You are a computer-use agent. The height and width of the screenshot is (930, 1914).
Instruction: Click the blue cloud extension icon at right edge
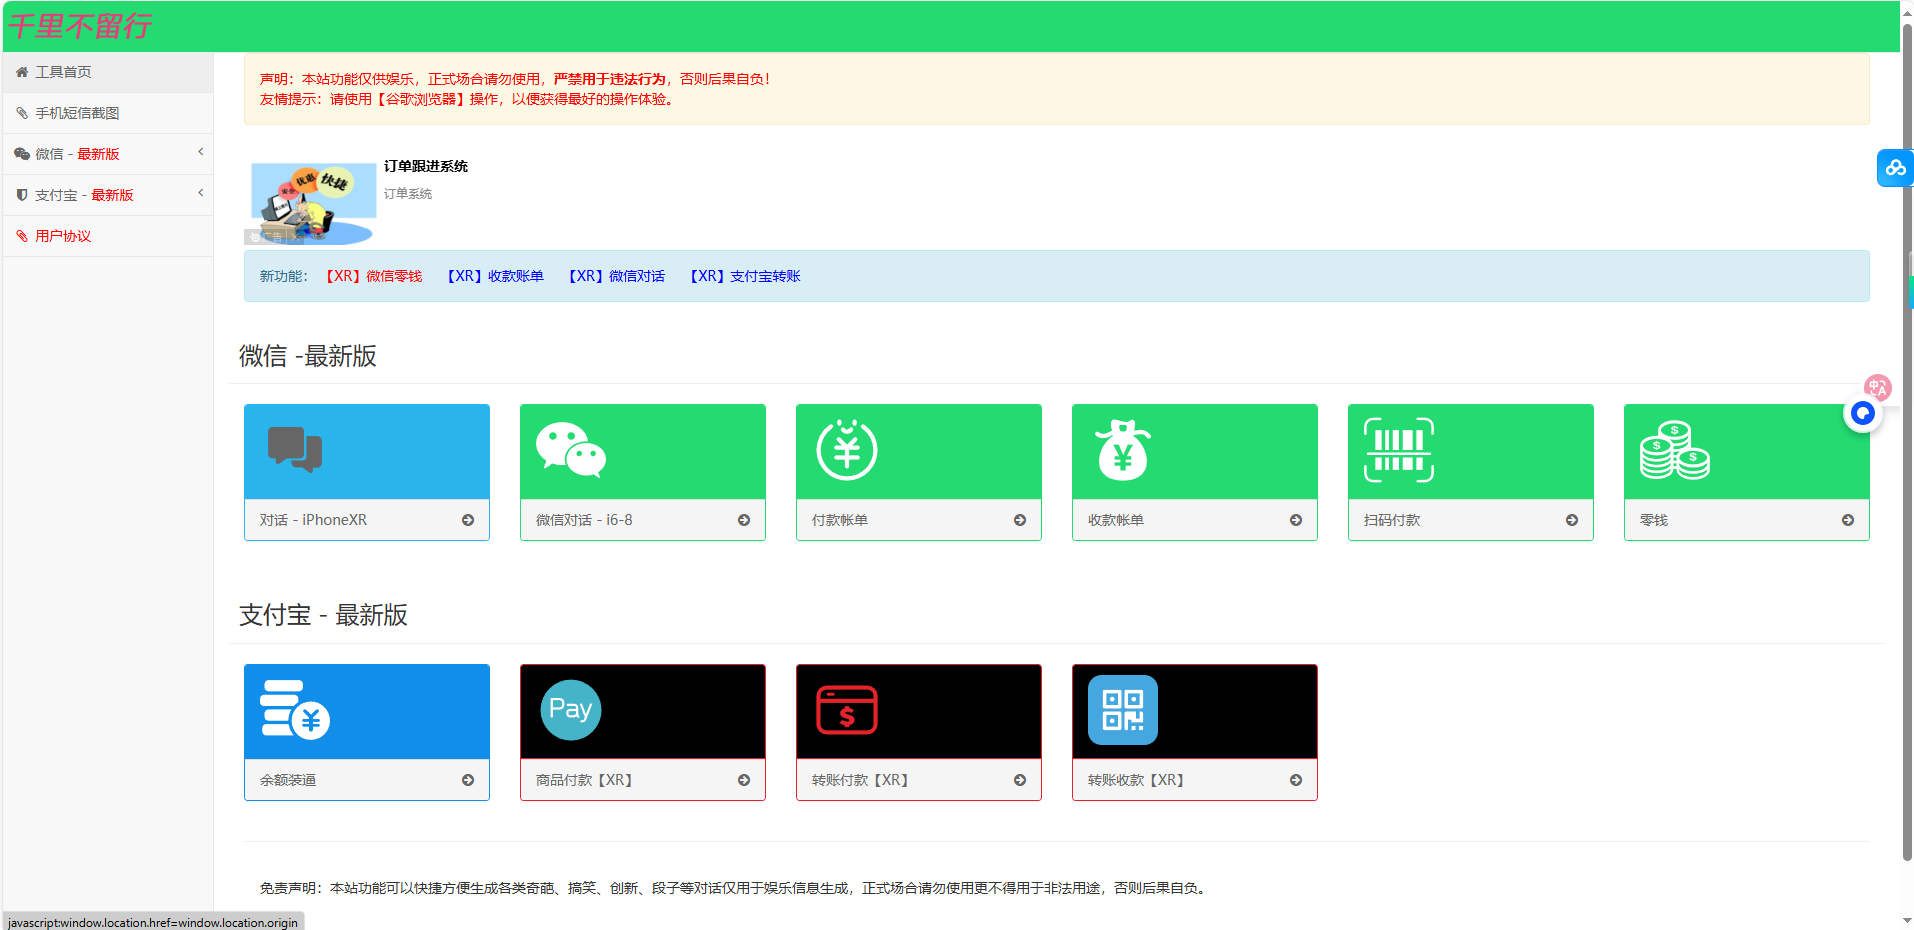coord(1895,168)
